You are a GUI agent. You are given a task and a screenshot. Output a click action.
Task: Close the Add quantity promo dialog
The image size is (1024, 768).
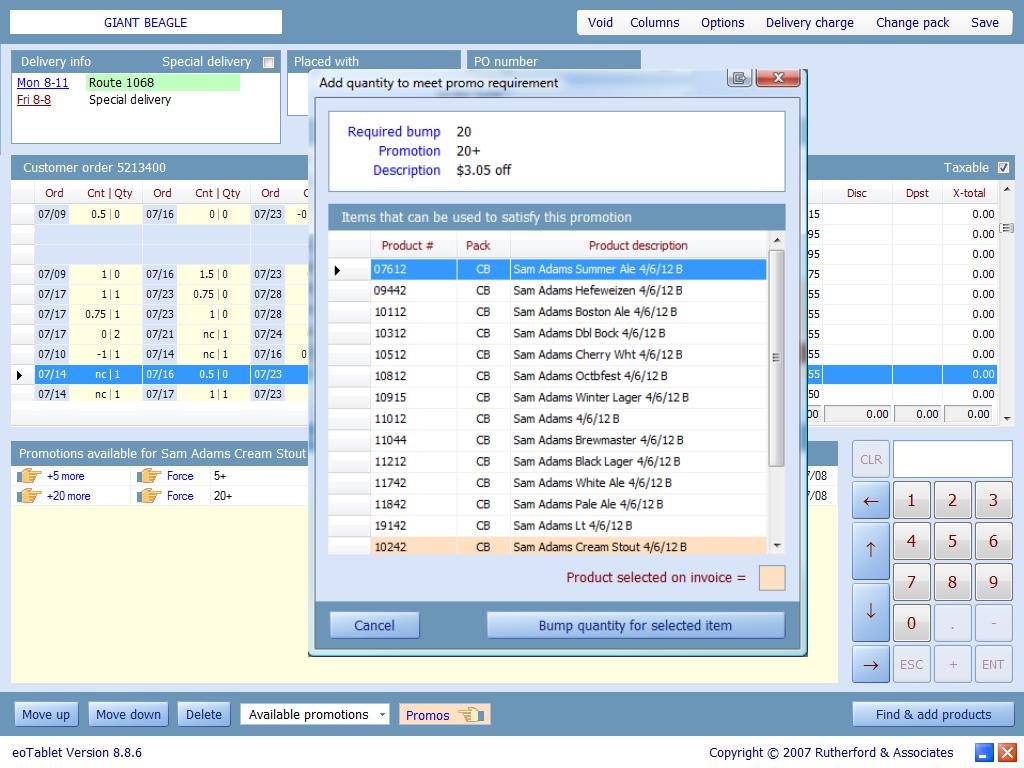point(778,78)
